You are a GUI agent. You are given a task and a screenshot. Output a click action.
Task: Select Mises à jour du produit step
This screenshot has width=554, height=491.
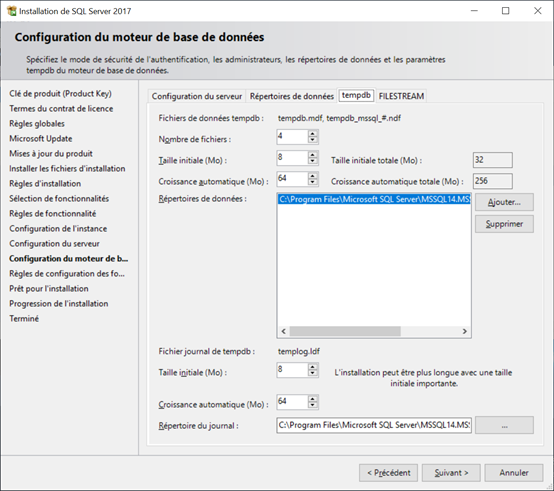tap(51, 154)
